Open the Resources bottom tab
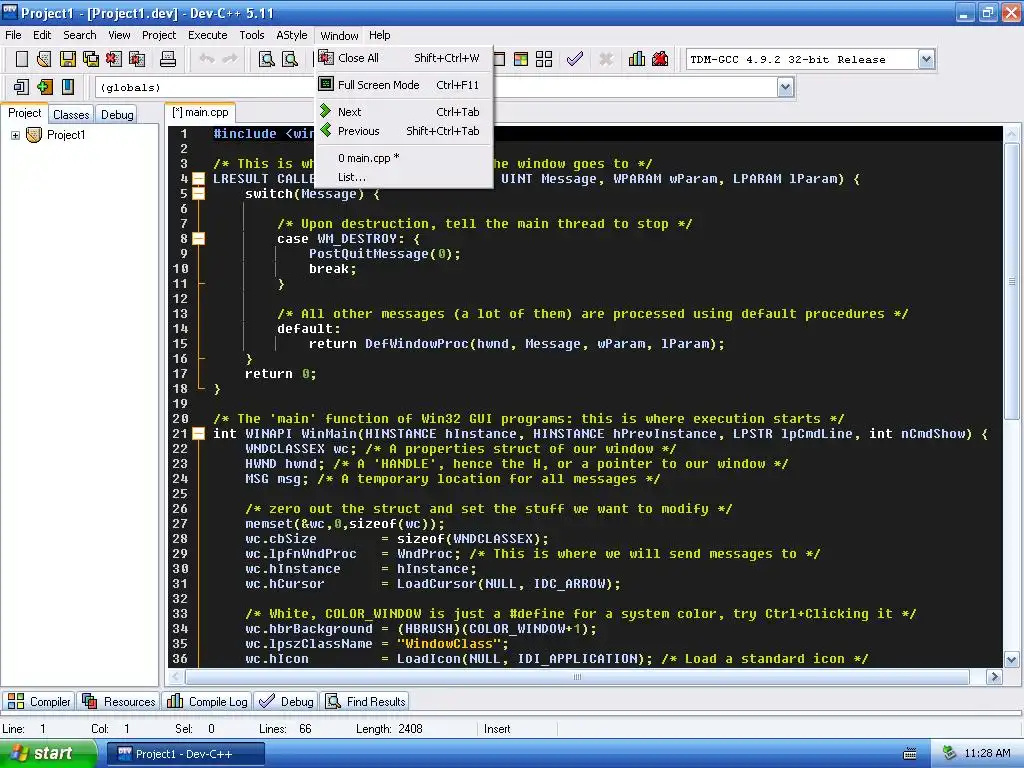1024x768 pixels. (119, 701)
